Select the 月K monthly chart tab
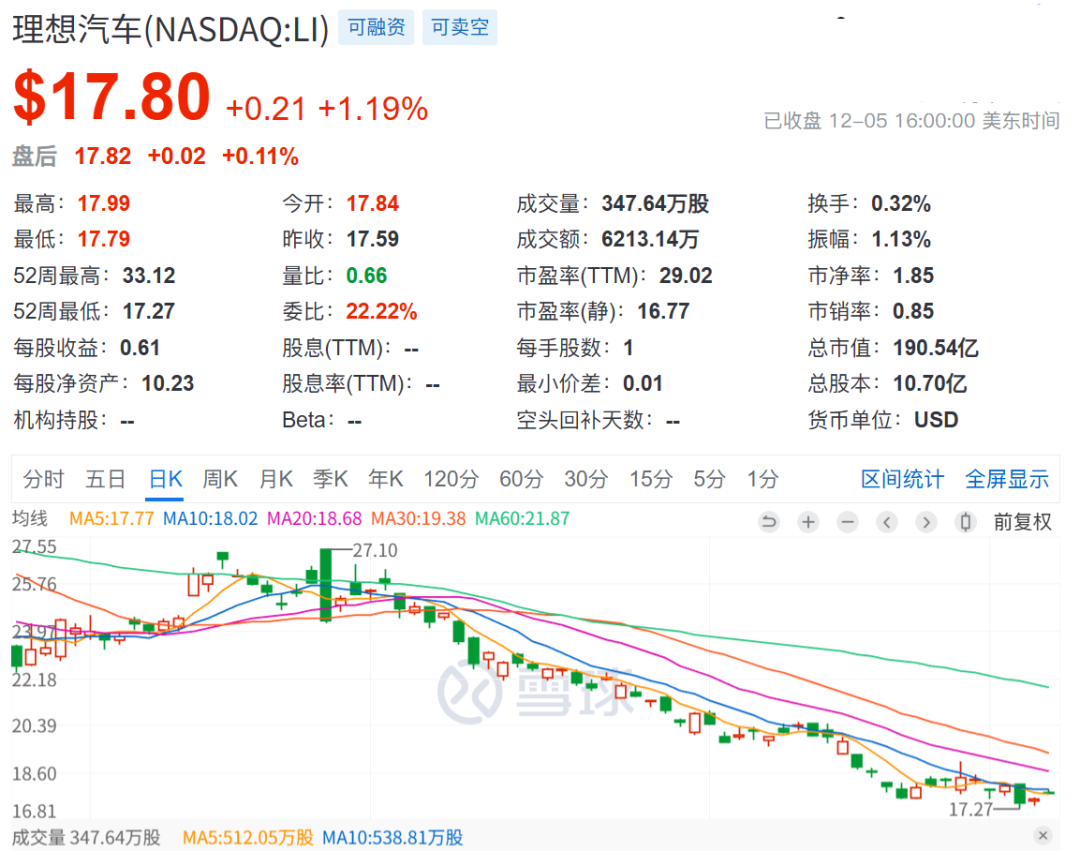This screenshot has width=1080, height=851. [276, 479]
